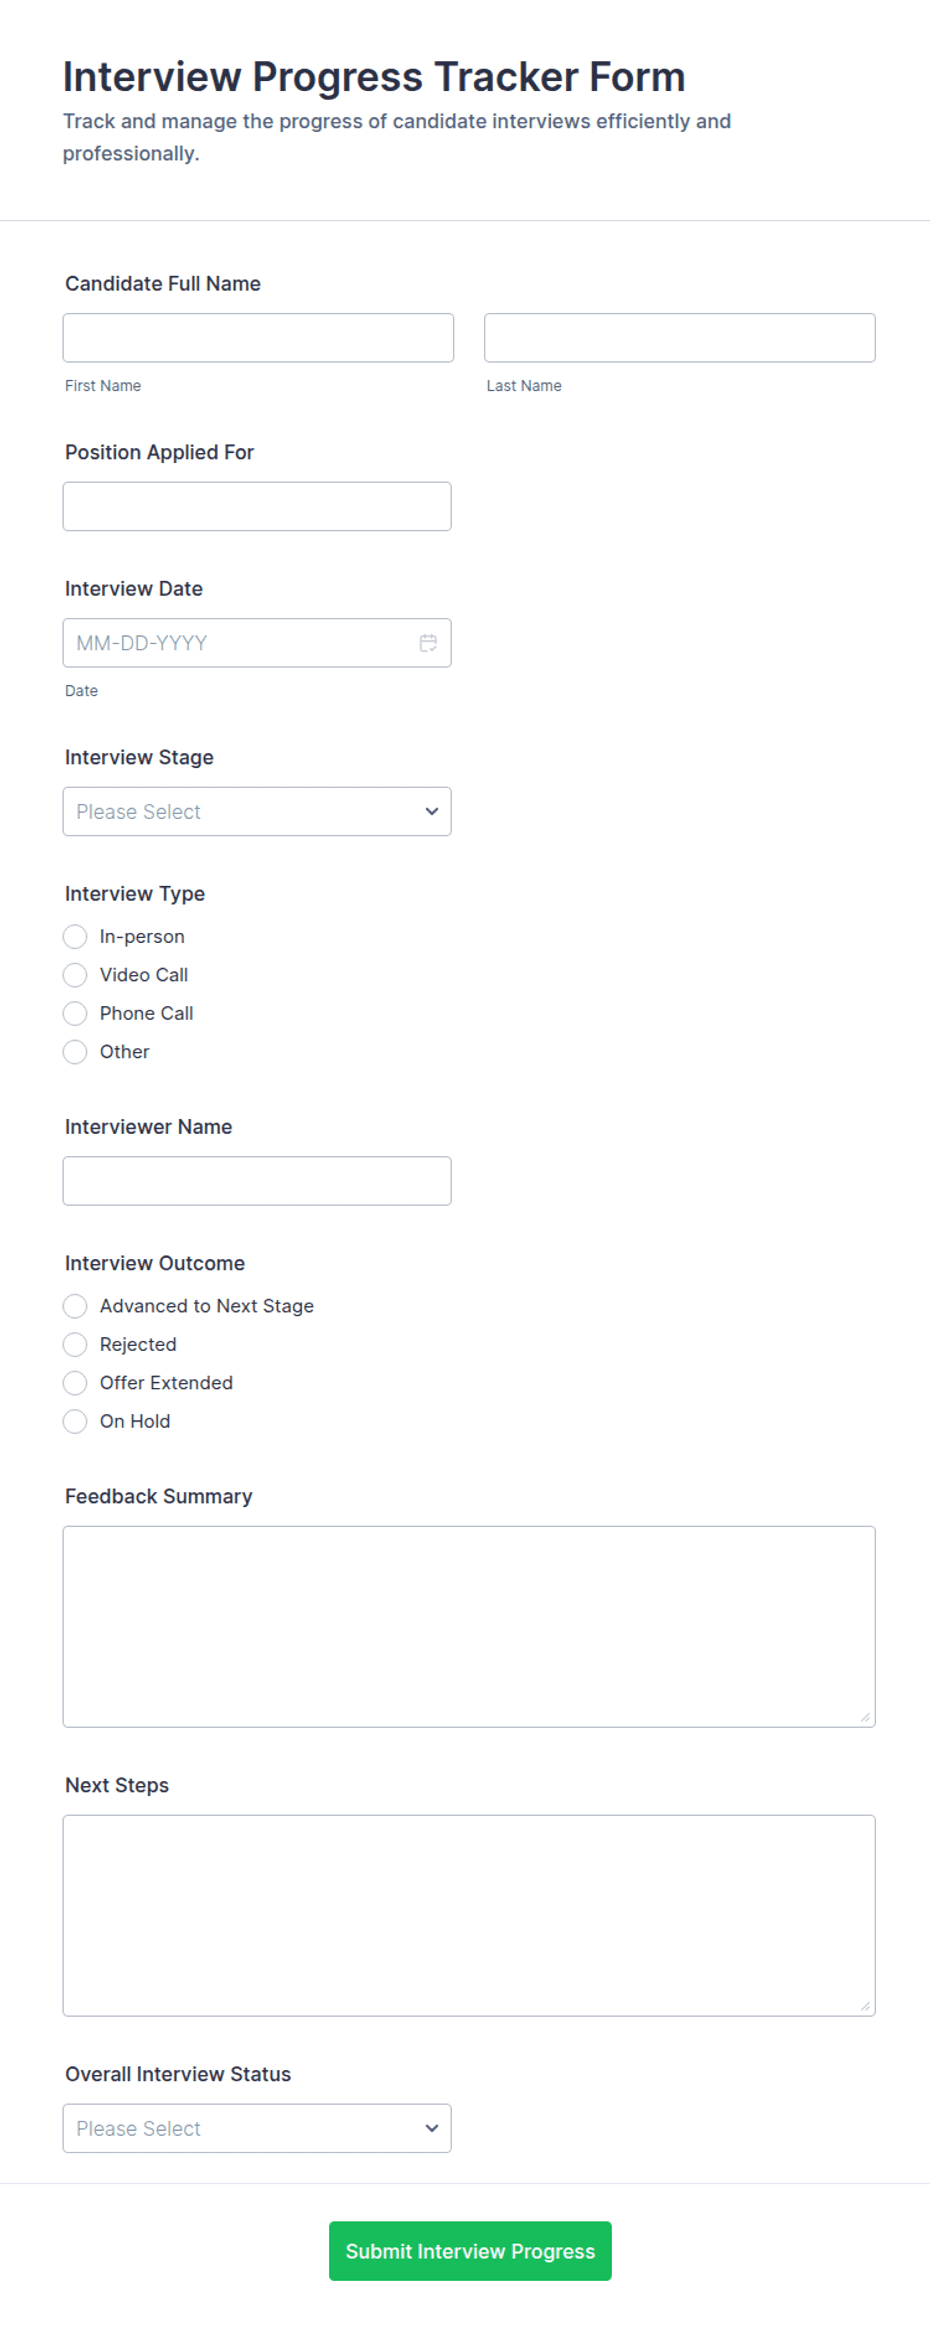Focus the Position Applied For field
The height and width of the screenshot is (2330, 930).
coord(257,506)
